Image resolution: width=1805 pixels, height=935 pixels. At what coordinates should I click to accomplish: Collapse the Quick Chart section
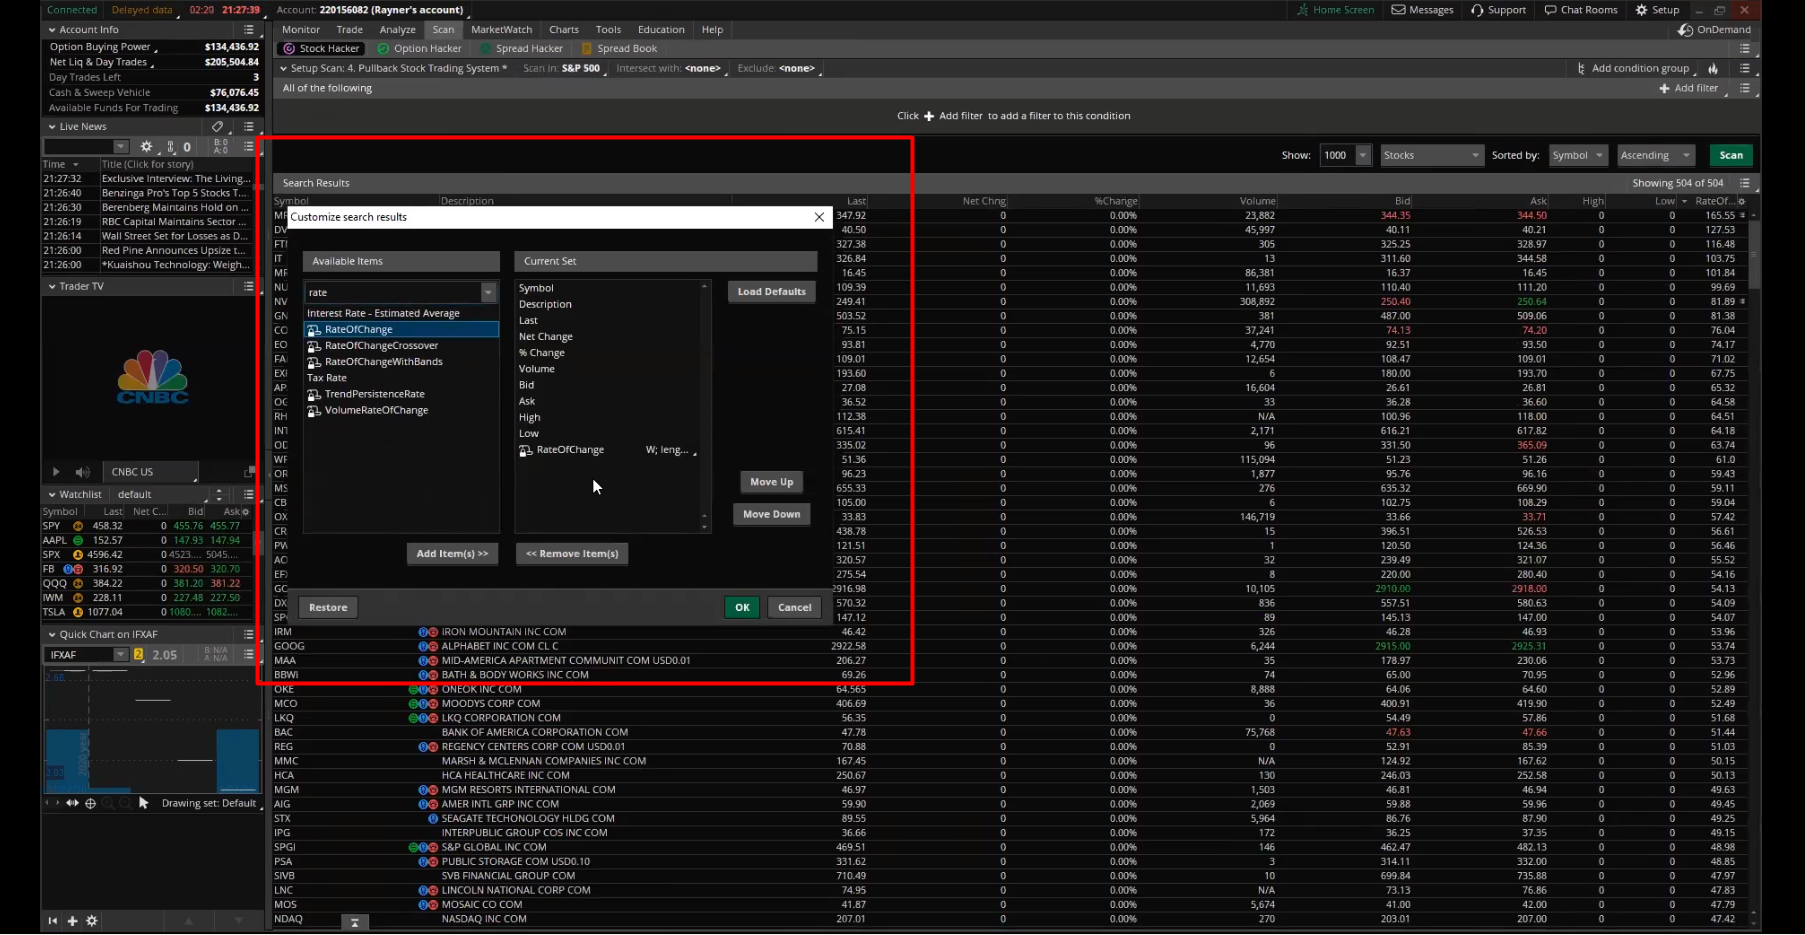click(52, 634)
